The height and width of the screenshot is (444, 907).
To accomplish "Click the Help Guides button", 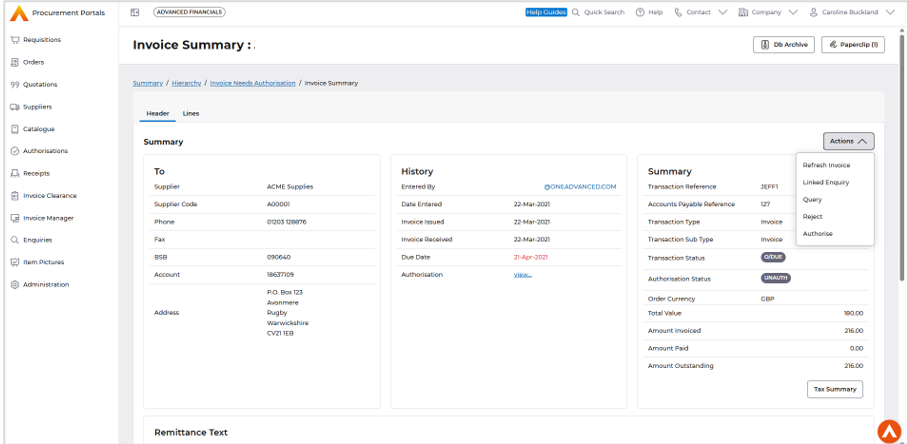I will pyautogui.click(x=545, y=12).
